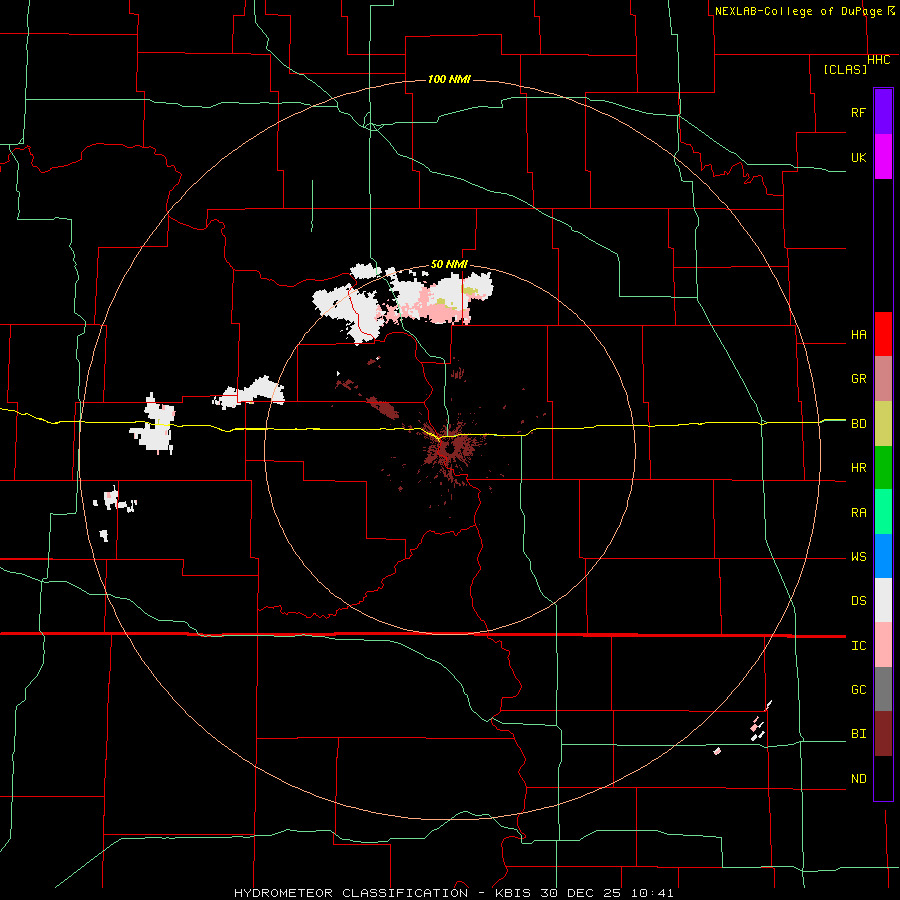This screenshot has height=900, width=900.
Task: Click the HA red legend swatch
Action: tap(883, 334)
